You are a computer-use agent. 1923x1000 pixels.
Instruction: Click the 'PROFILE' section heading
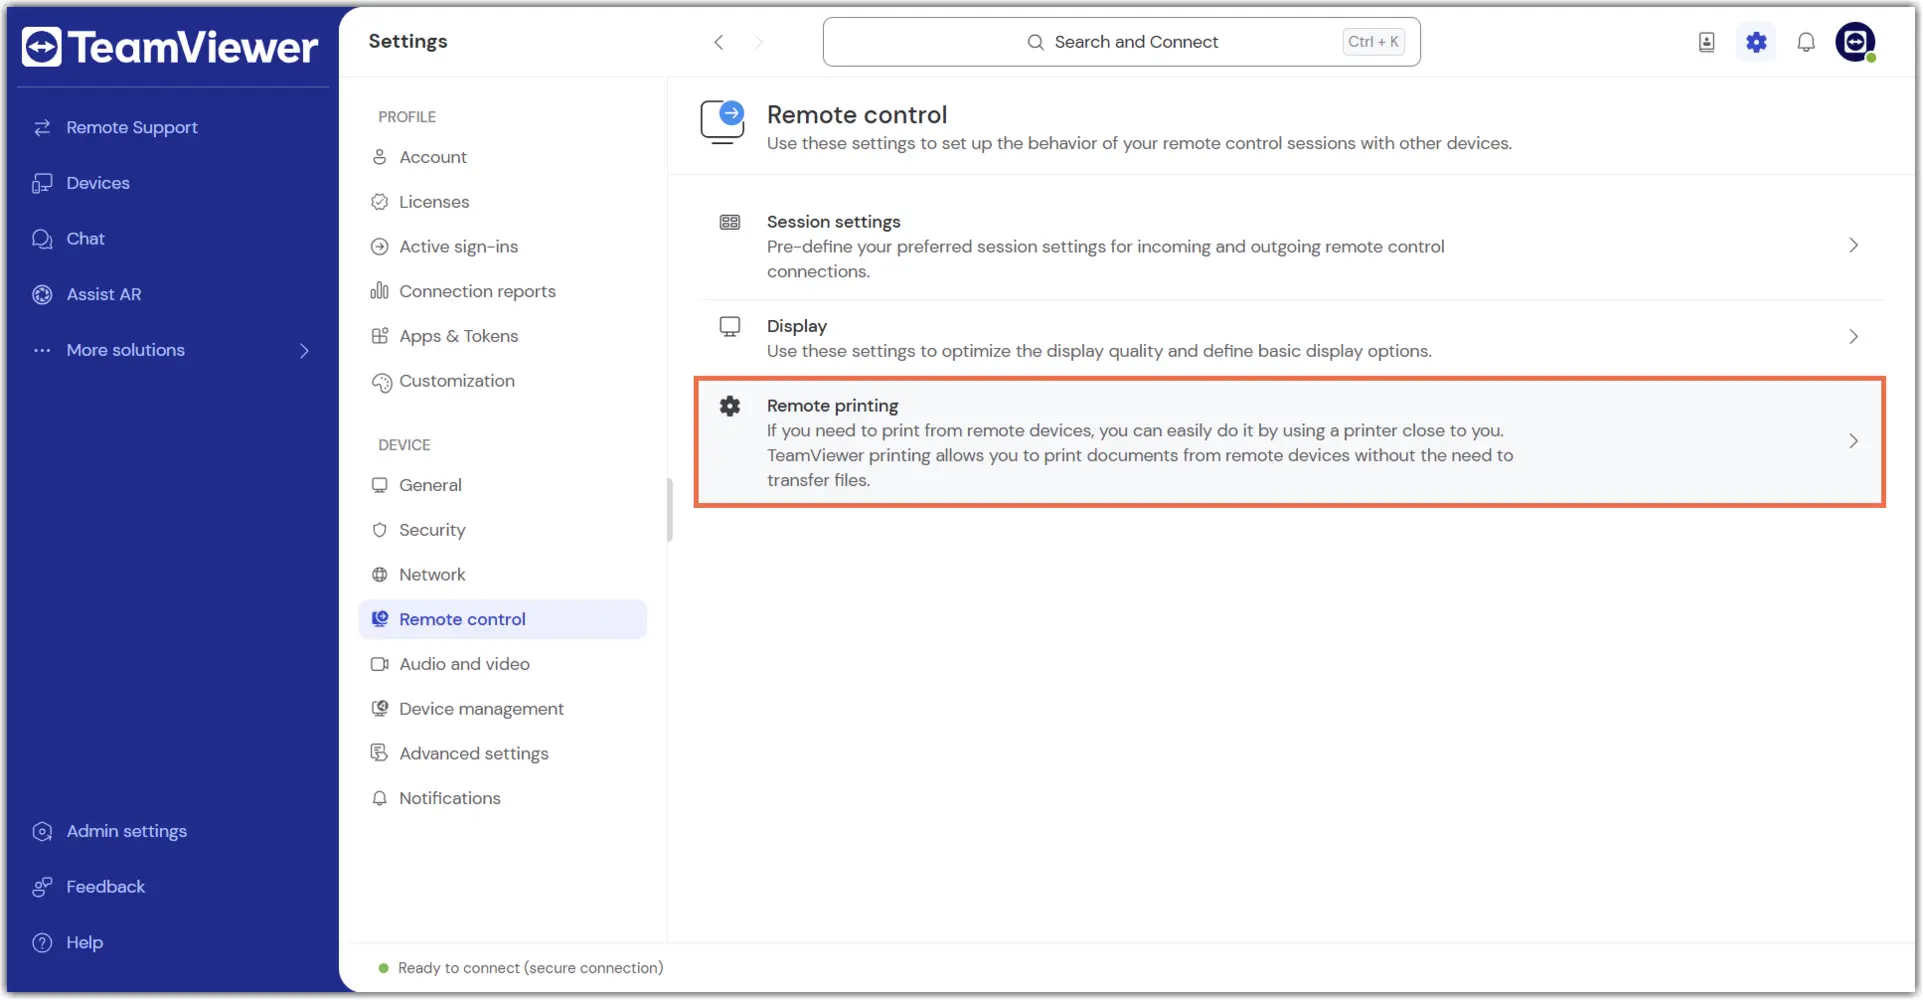click(x=407, y=117)
